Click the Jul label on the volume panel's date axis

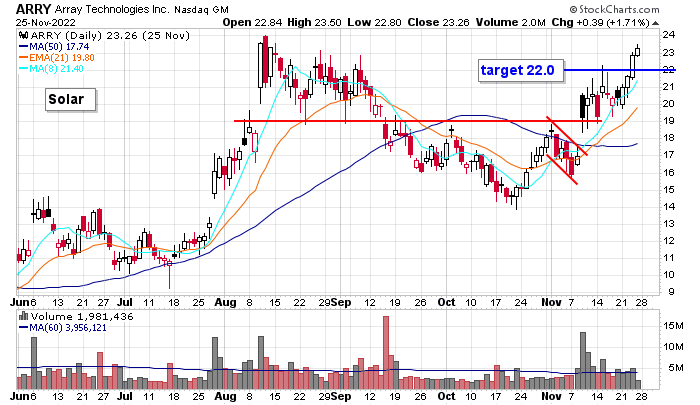tap(125, 396)
